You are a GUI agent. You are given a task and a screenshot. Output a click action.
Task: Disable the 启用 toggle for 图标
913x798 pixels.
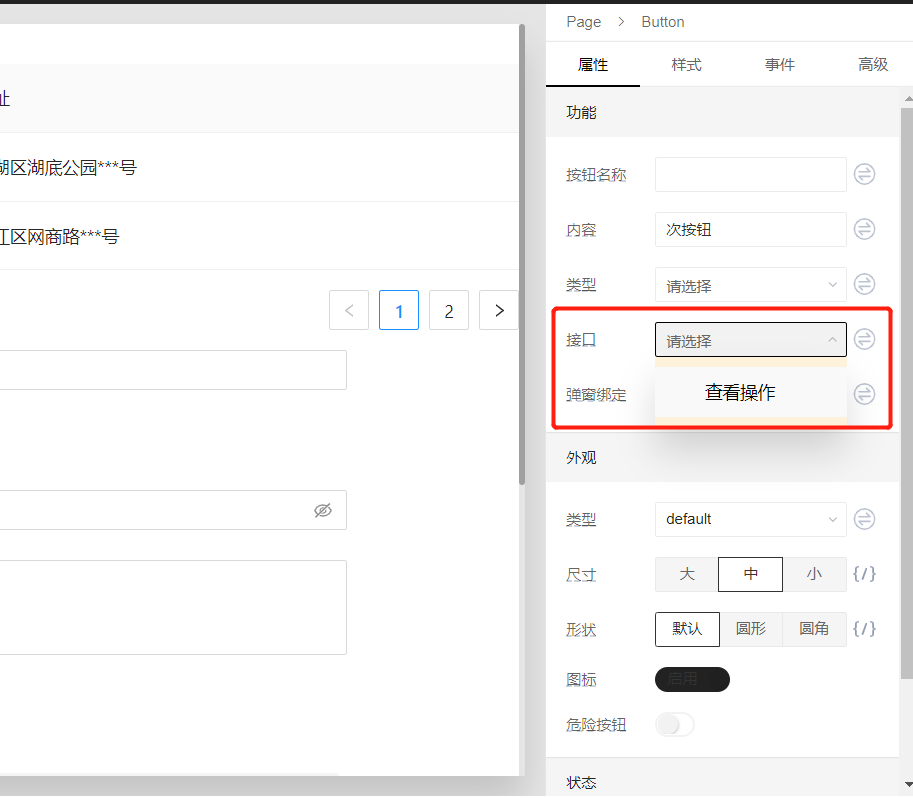tap(692, 679)
